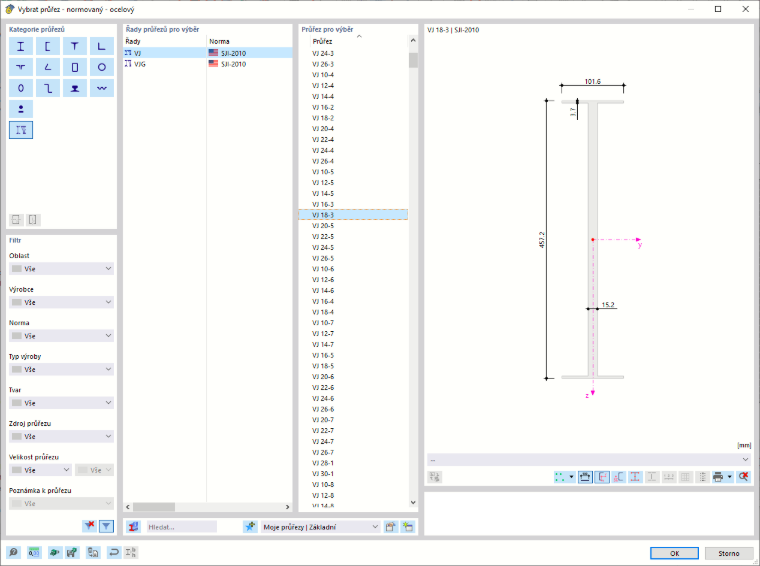The width and height of the screenshot is (760, 566).
Task: Expand the Tvar filter dropdown
Action: click(x=62, y=403)
